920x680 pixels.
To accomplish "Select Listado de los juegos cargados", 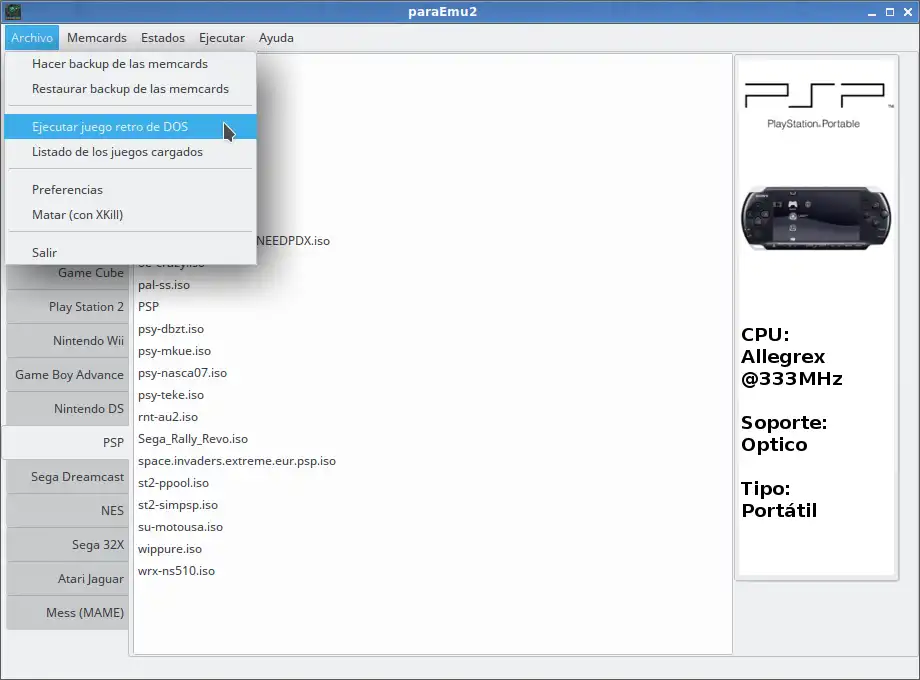I will (130, 152).
